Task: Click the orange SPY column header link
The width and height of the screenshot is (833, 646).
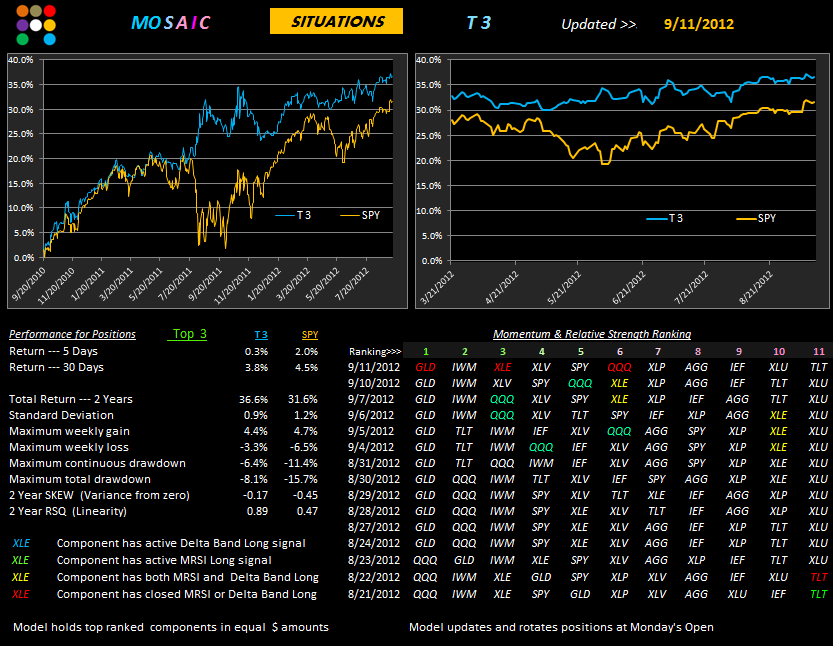Action: click(x=310, y=335)
